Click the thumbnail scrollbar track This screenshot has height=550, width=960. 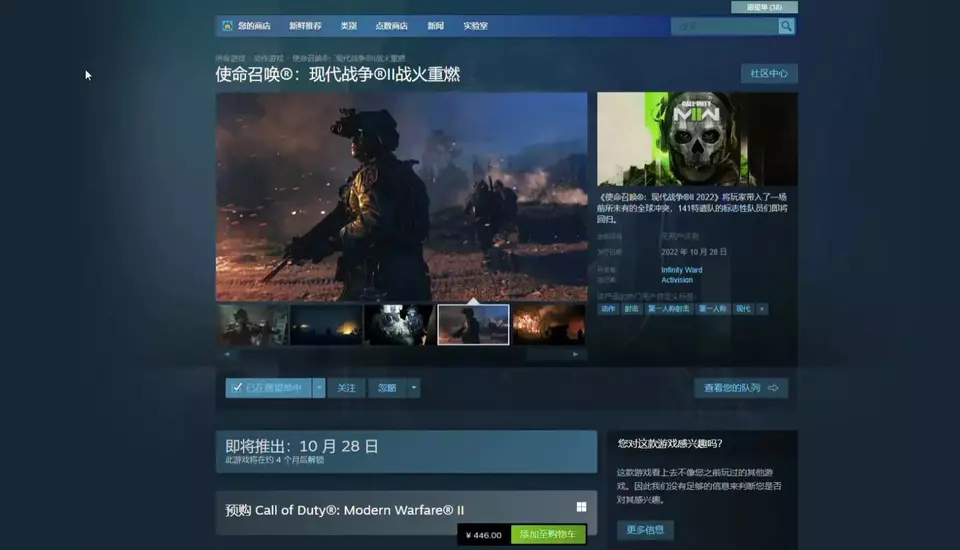[x=400, y=354]
